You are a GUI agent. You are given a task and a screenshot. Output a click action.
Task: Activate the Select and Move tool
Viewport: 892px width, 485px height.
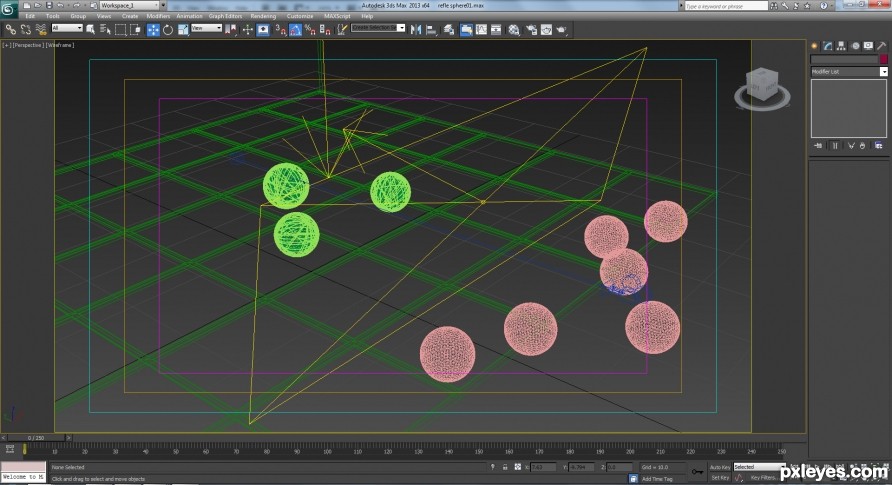(x=153, y=30)
